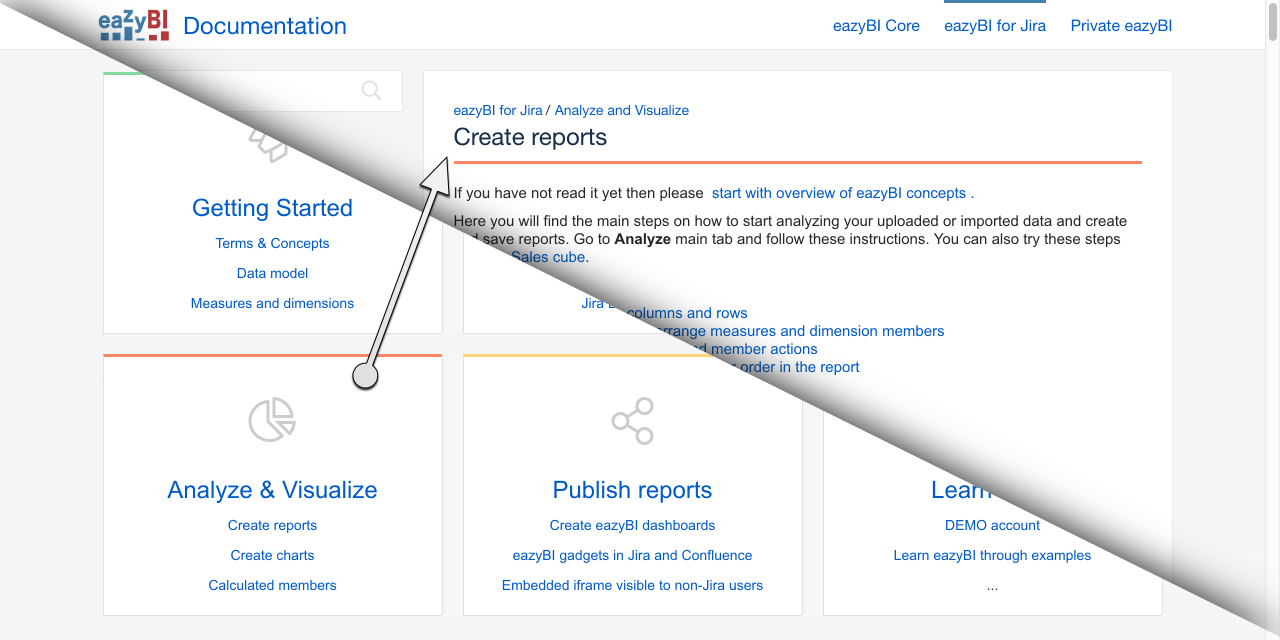Image resolution: width=1280 pixels, height=640 pixels.
Task: Open the Data model link
Action: tap(272, 273)
